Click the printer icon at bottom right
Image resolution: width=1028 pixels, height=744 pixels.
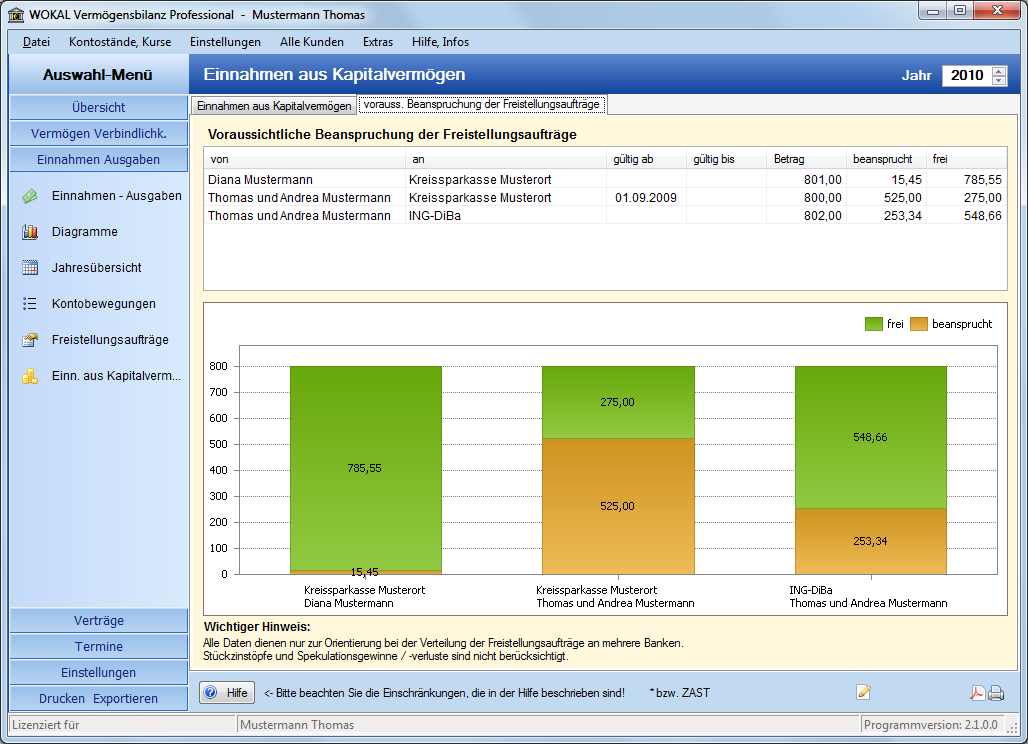point(996,693)
